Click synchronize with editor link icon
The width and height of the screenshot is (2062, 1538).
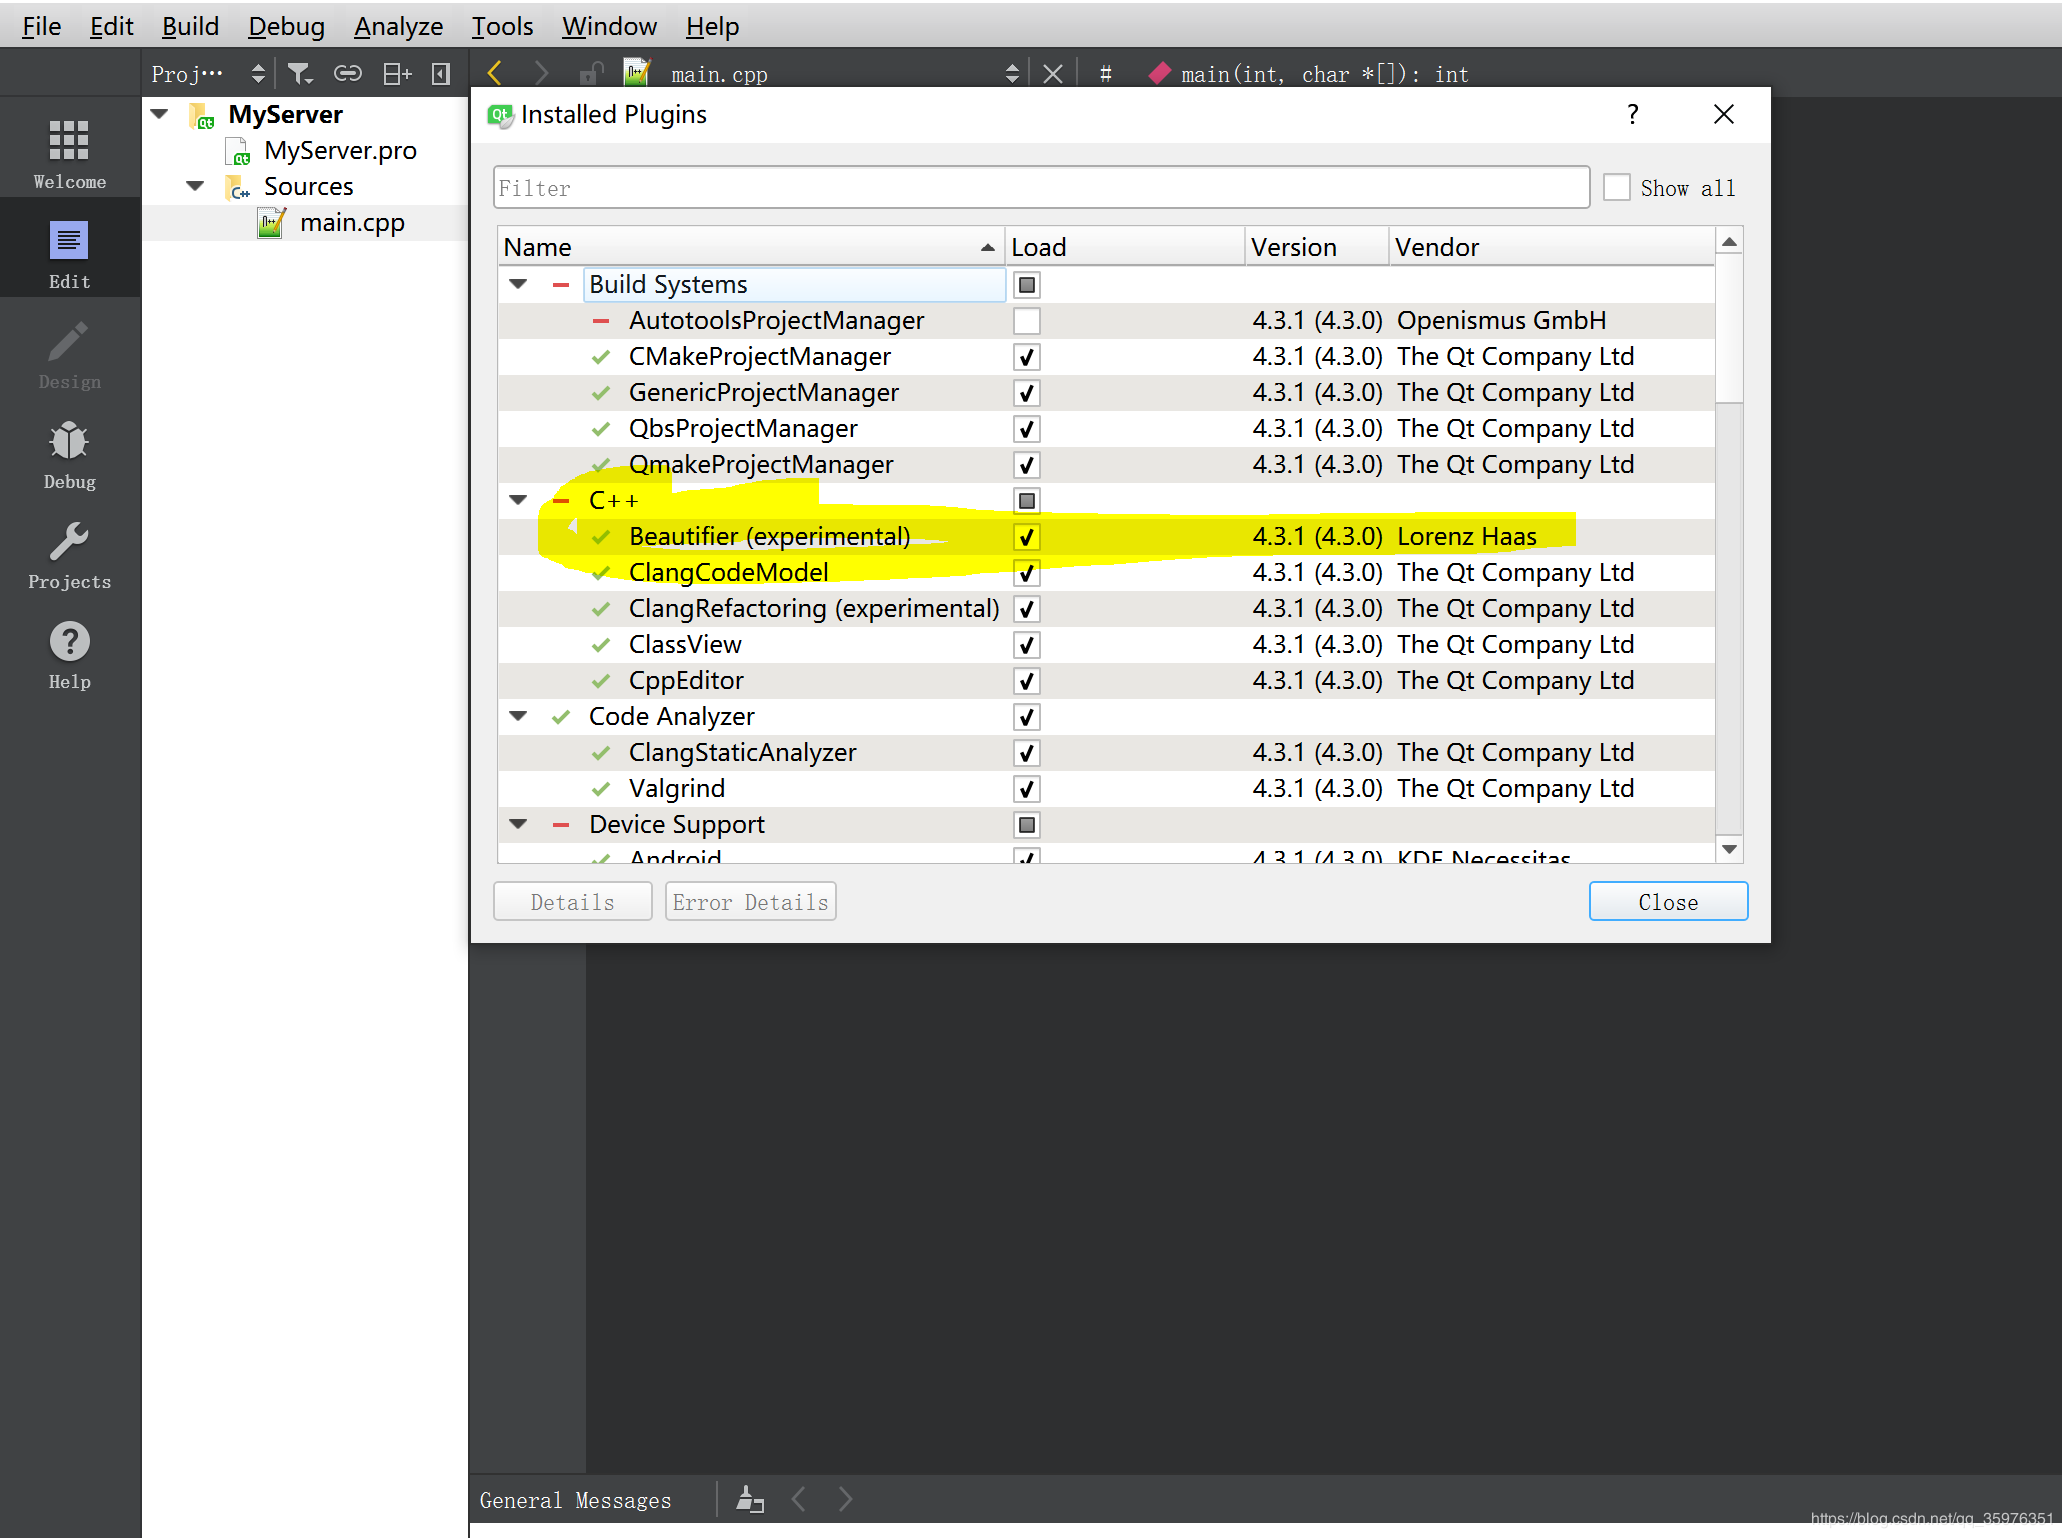pos(347,74)
